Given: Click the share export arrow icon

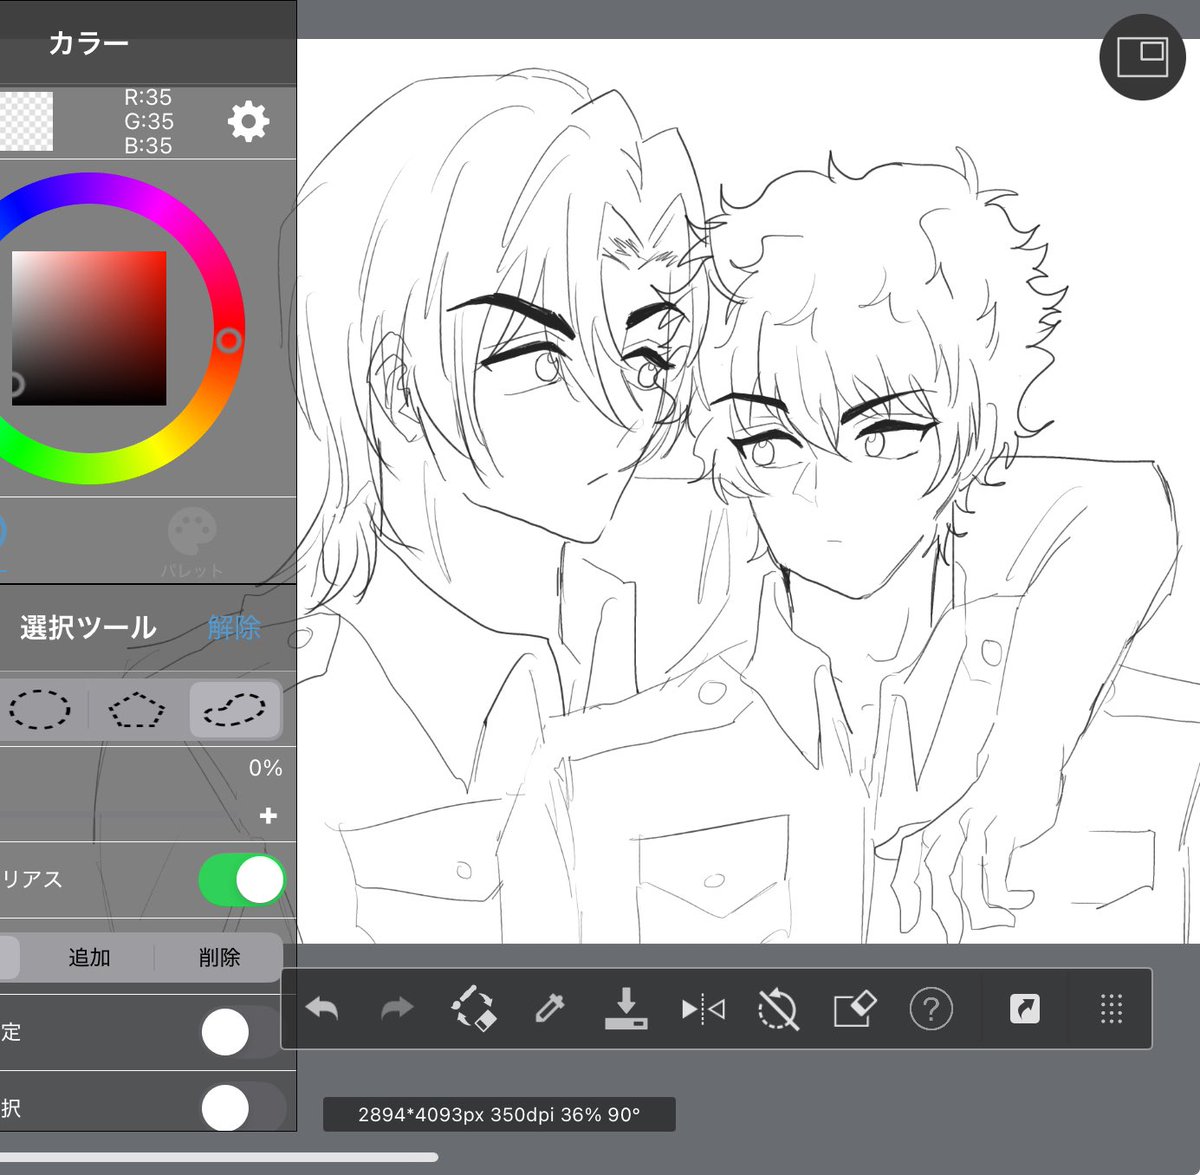Looking at the screenshot, I should [x=1025, y=1009].
